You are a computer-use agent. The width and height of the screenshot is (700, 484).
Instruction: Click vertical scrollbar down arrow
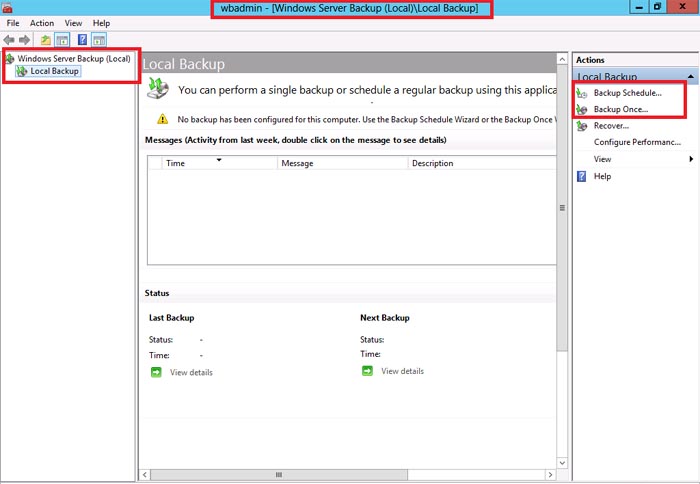click(x=562, y=463)
